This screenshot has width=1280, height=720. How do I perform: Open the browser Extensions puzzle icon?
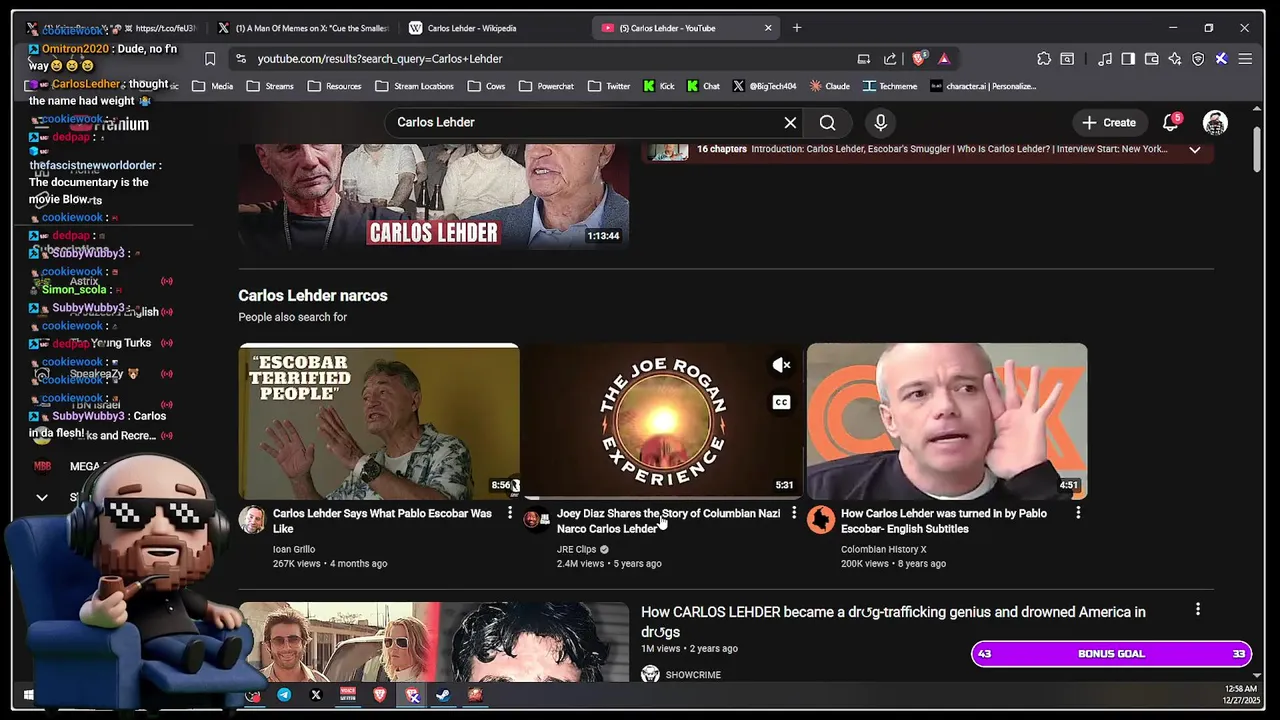pyautogui.click(x=1044, y=59)
